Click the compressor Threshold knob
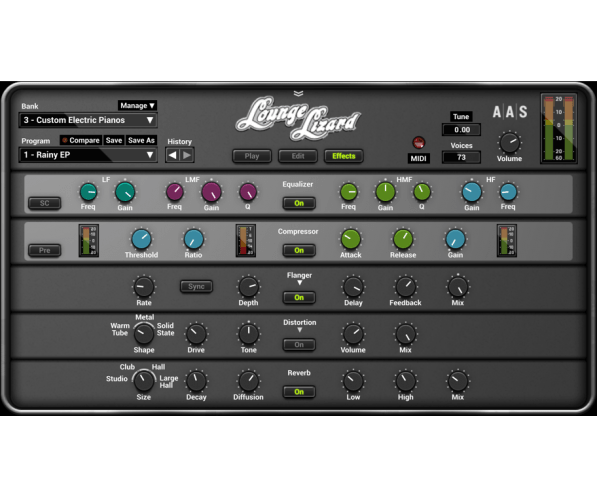597x497 pixels. coord(141,239)
